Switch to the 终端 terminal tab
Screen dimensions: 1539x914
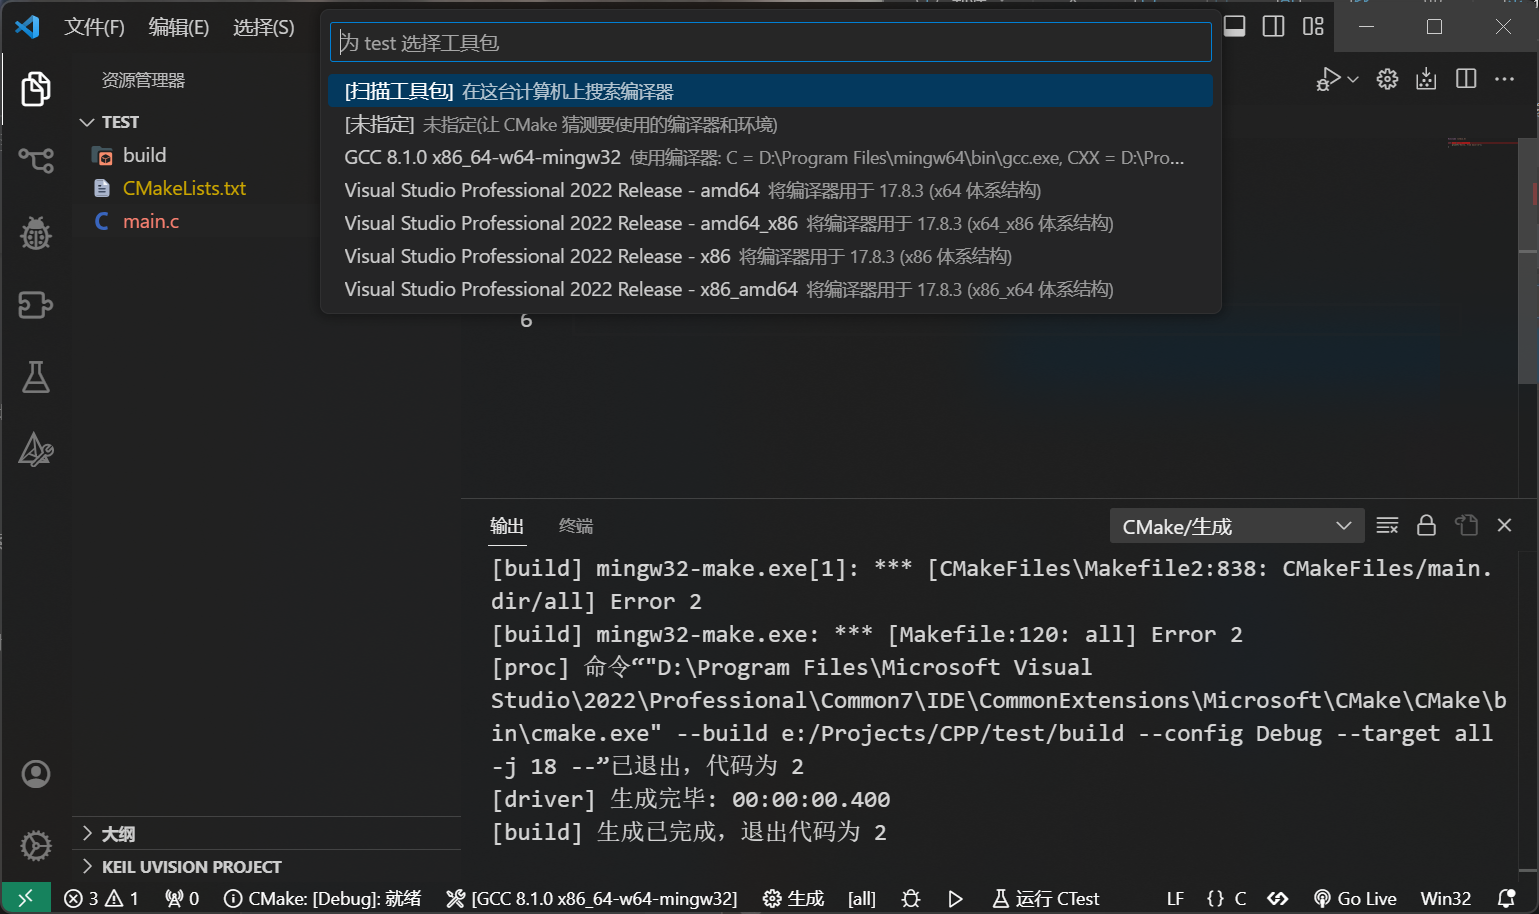pyautogui.click(x=575, y=526)
